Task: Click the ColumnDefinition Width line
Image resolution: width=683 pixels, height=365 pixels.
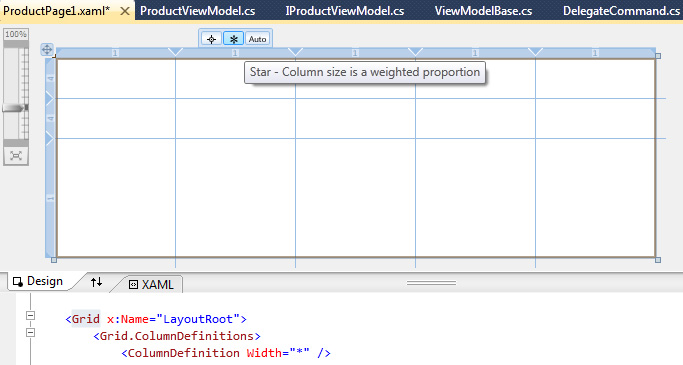Action: [226, 353]
